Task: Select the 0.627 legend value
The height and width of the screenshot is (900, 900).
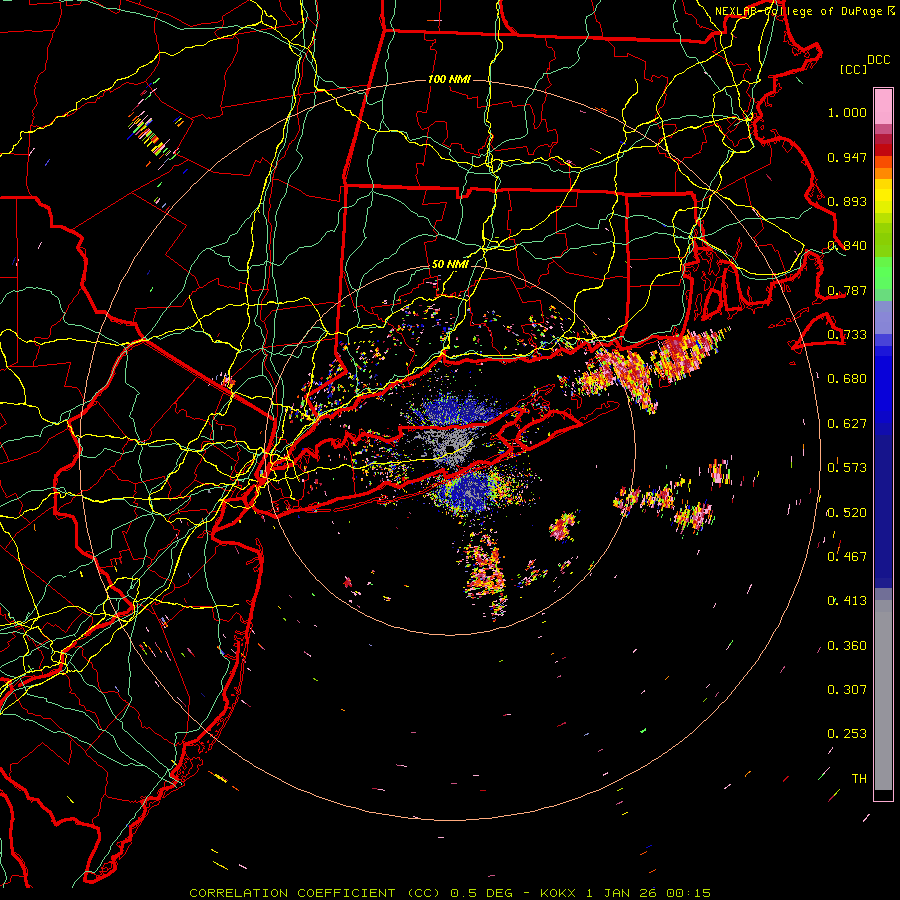Action: [x=847, y=424]
